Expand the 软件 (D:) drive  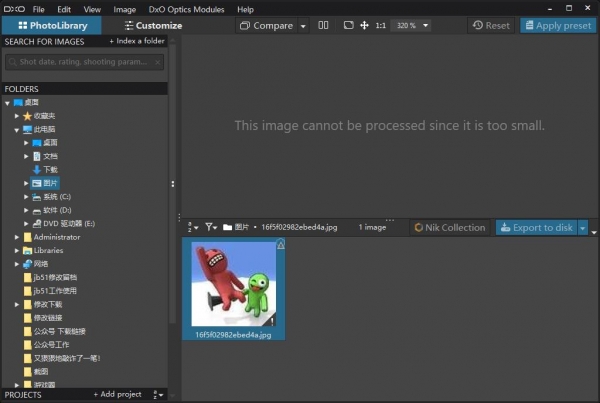pyautogui.click(x=26, y=210)
